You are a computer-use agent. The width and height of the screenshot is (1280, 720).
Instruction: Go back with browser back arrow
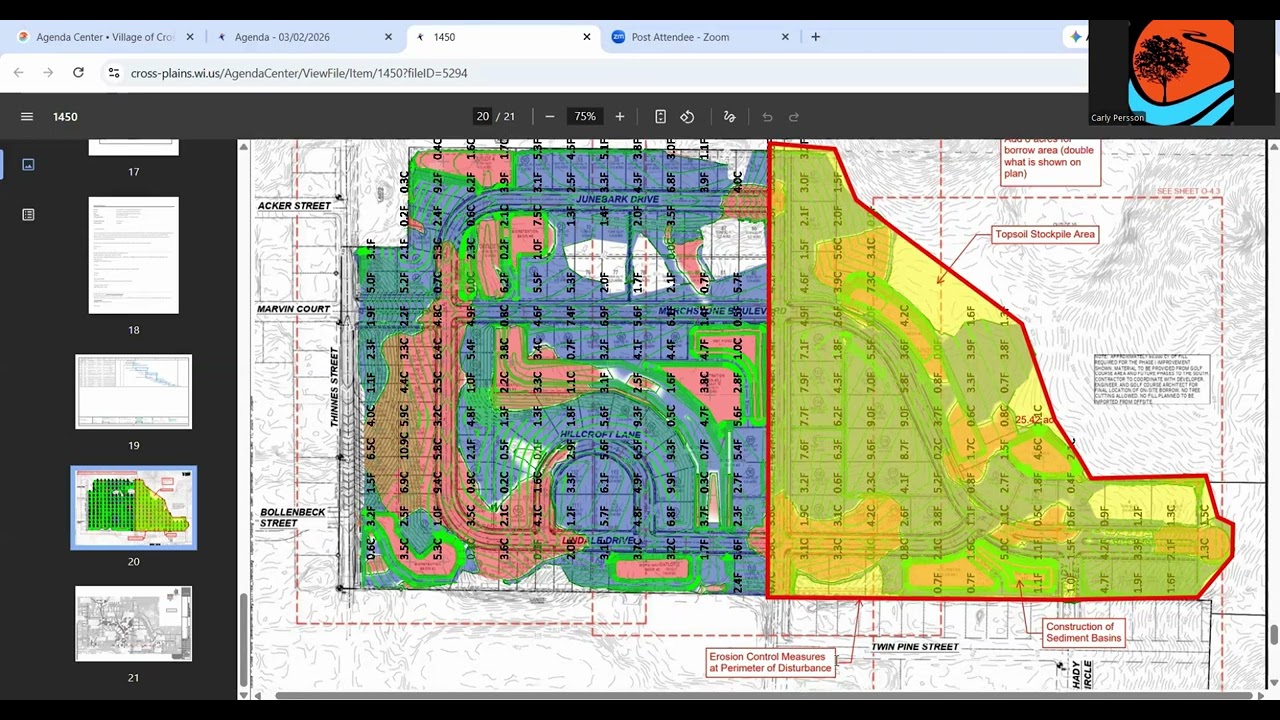click(18, 73)
